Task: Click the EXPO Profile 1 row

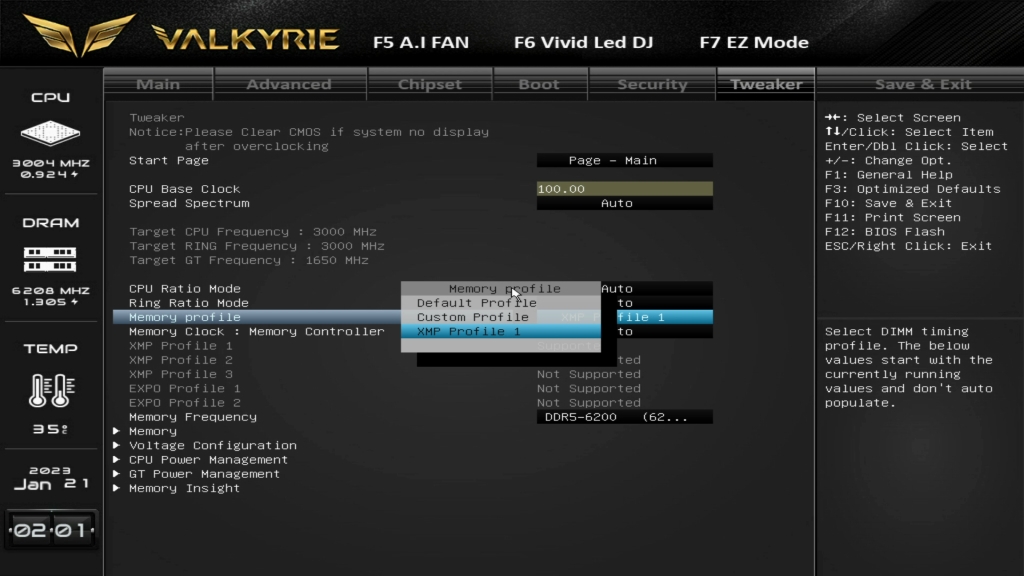Action: pyautogui.click(x=184, y=389)
